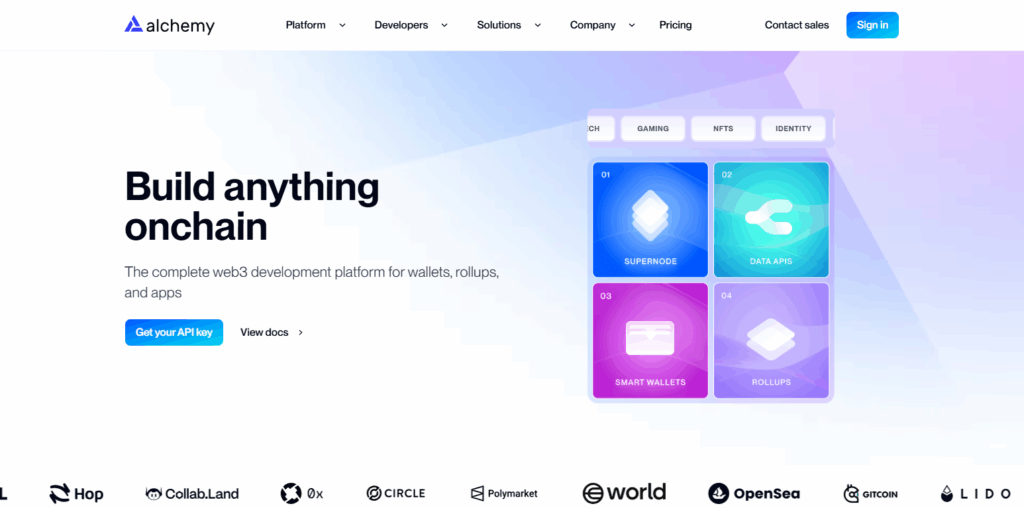Click the arrow beside View docs

300,332
